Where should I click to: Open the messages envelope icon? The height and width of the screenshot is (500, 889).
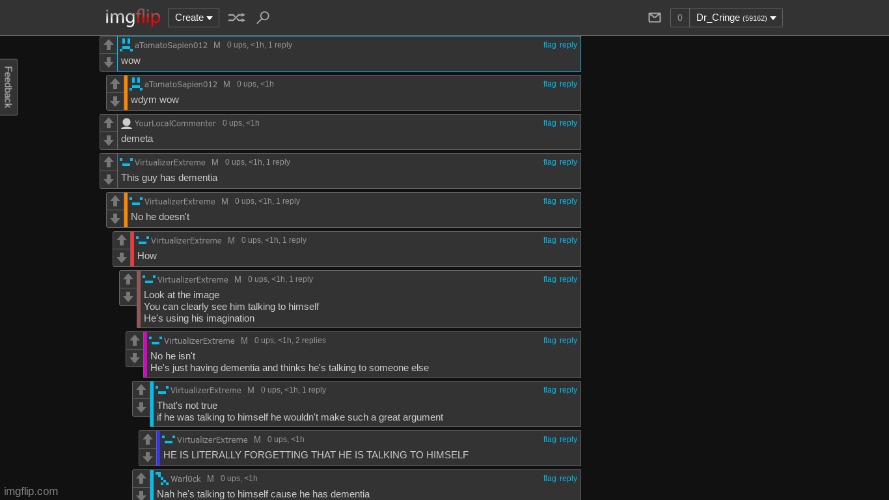pyautogui.click(x=654, y=18)
